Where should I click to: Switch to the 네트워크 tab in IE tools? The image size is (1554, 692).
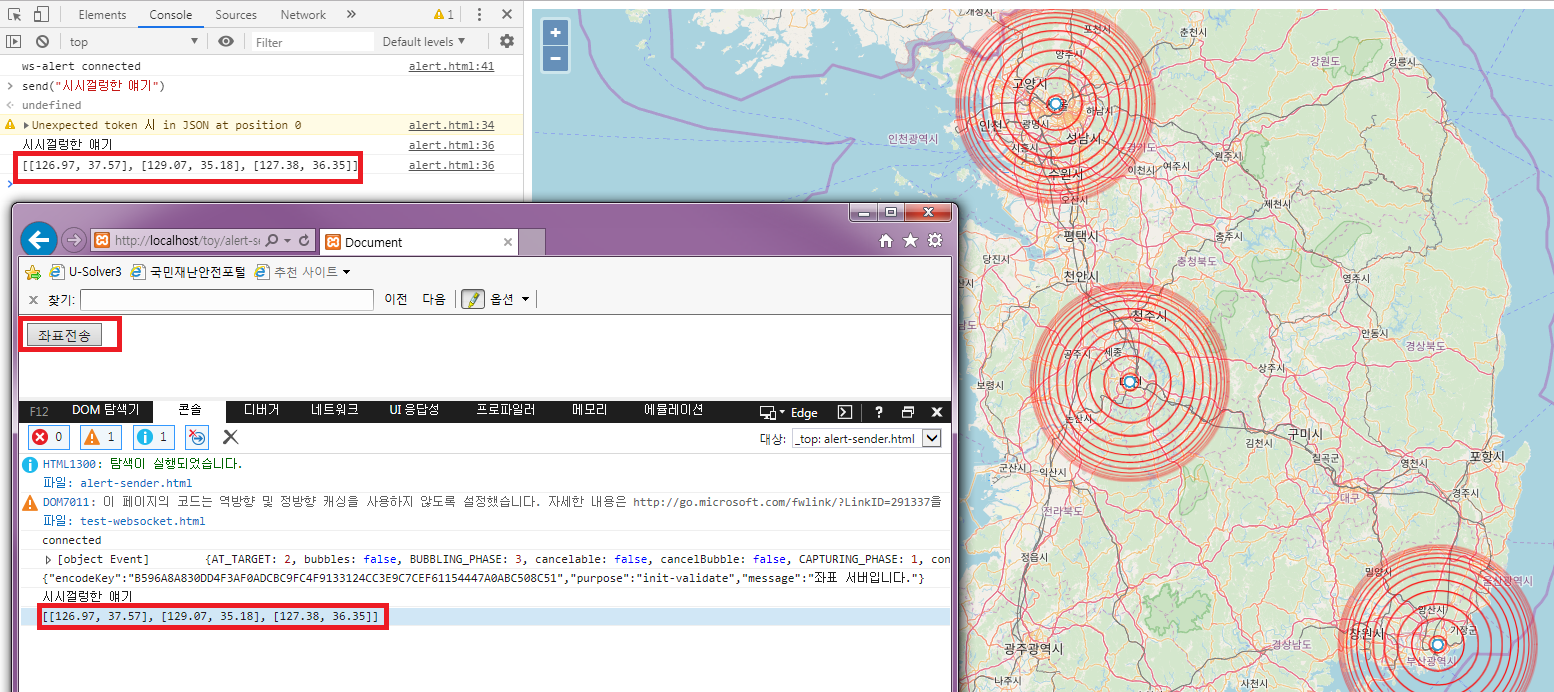(x=334, y=410)
